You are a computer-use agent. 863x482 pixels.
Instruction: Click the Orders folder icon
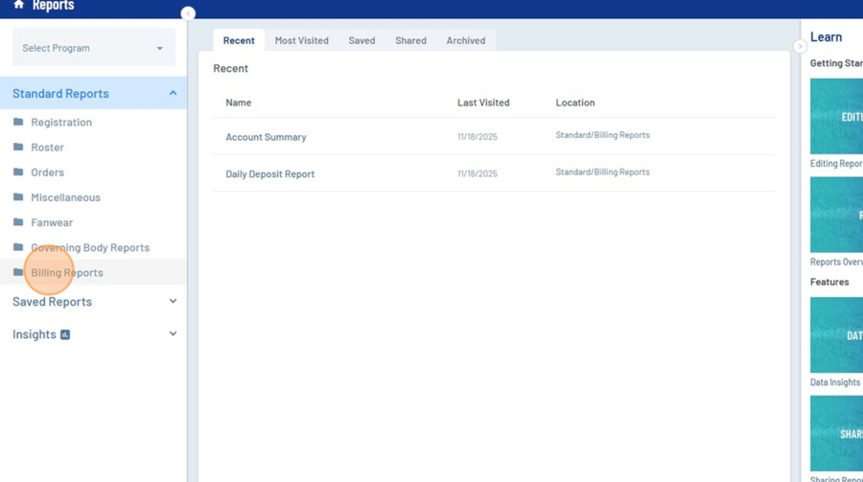pos(18,172)
